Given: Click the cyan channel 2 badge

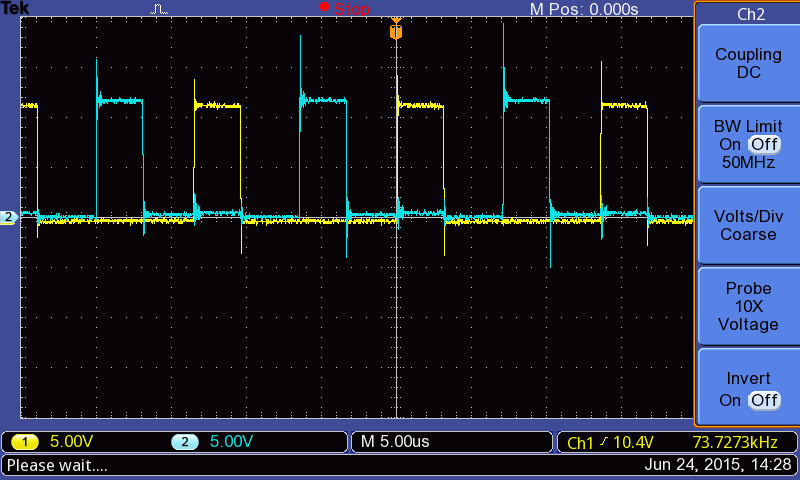Looking at the screenshot, I should (x=185, y=442).
